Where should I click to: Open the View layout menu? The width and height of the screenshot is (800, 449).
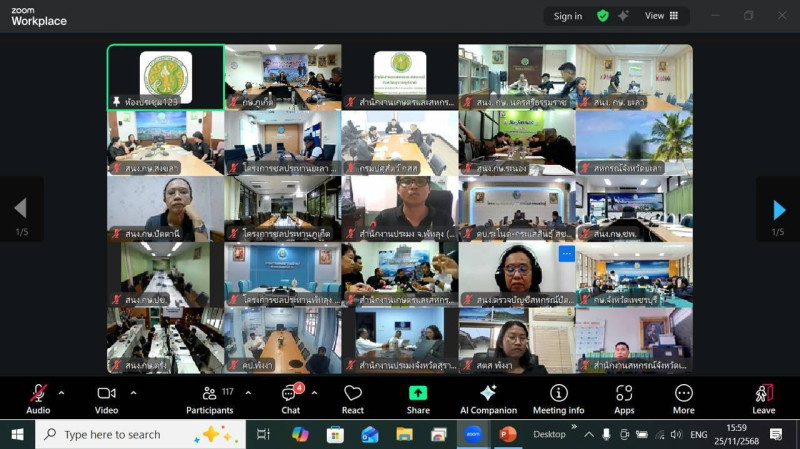[x=661, y=16]
